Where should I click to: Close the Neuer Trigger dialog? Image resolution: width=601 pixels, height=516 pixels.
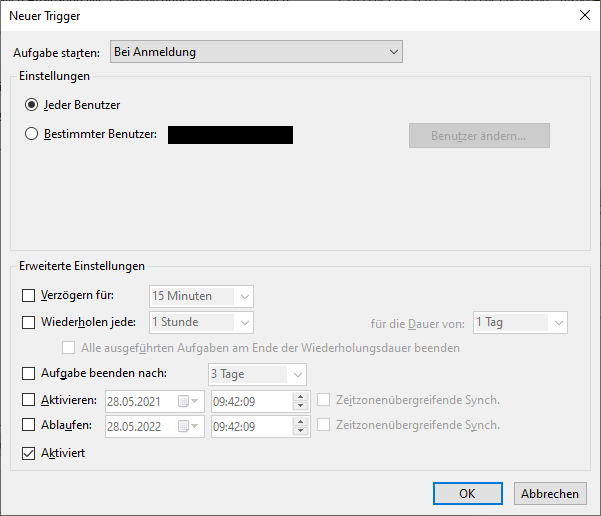[x=584, y=15]
